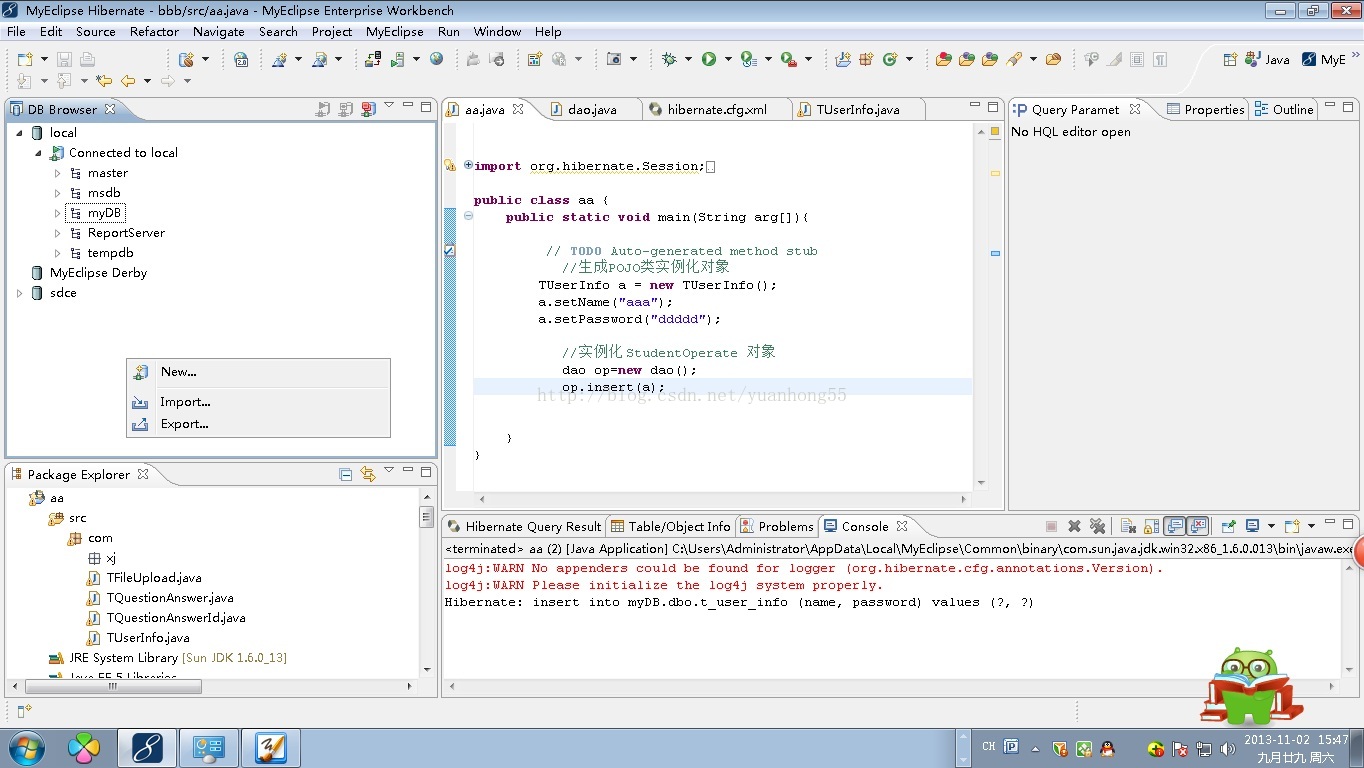This screenshot has height=768, width=1364.
Task: Choose New... from context menu
Action: click(258, 372)
